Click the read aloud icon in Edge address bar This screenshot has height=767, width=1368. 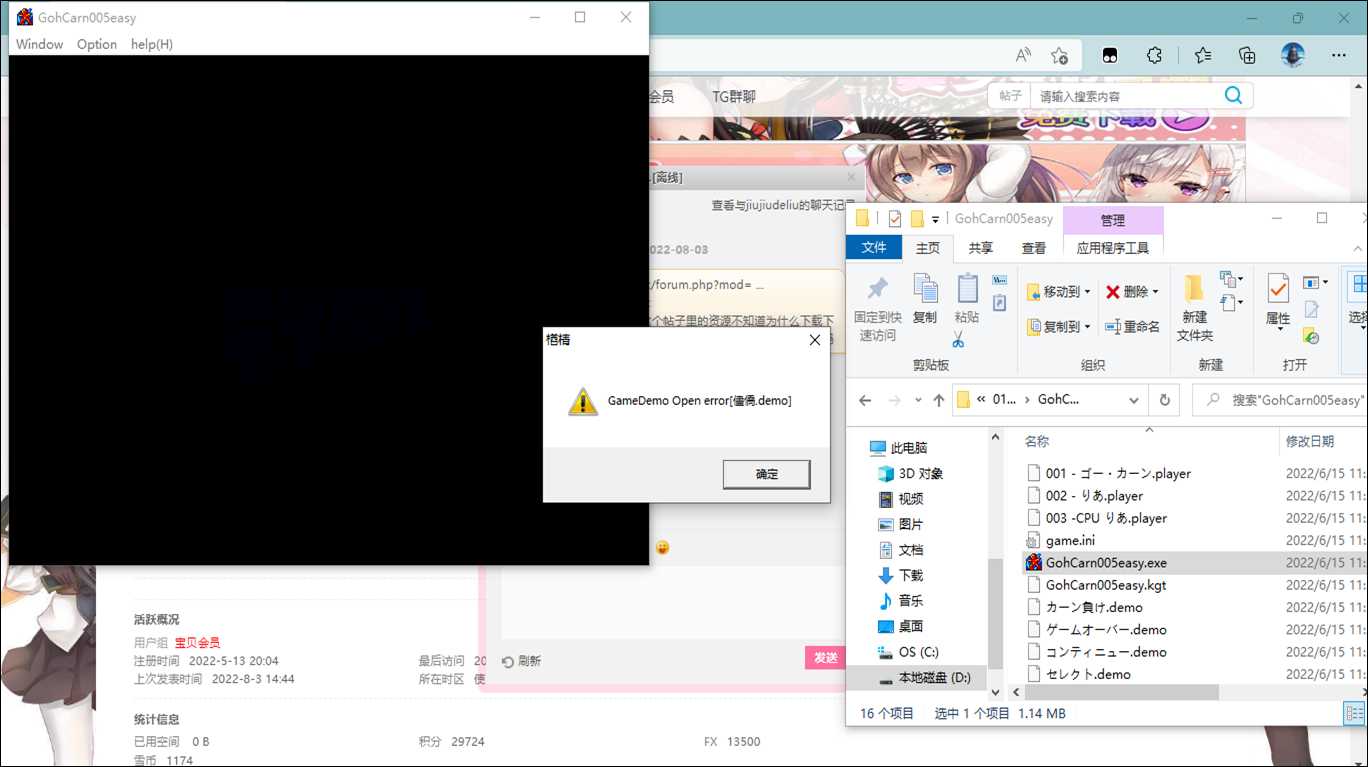pyautogui.click(x=1023, y=55)
